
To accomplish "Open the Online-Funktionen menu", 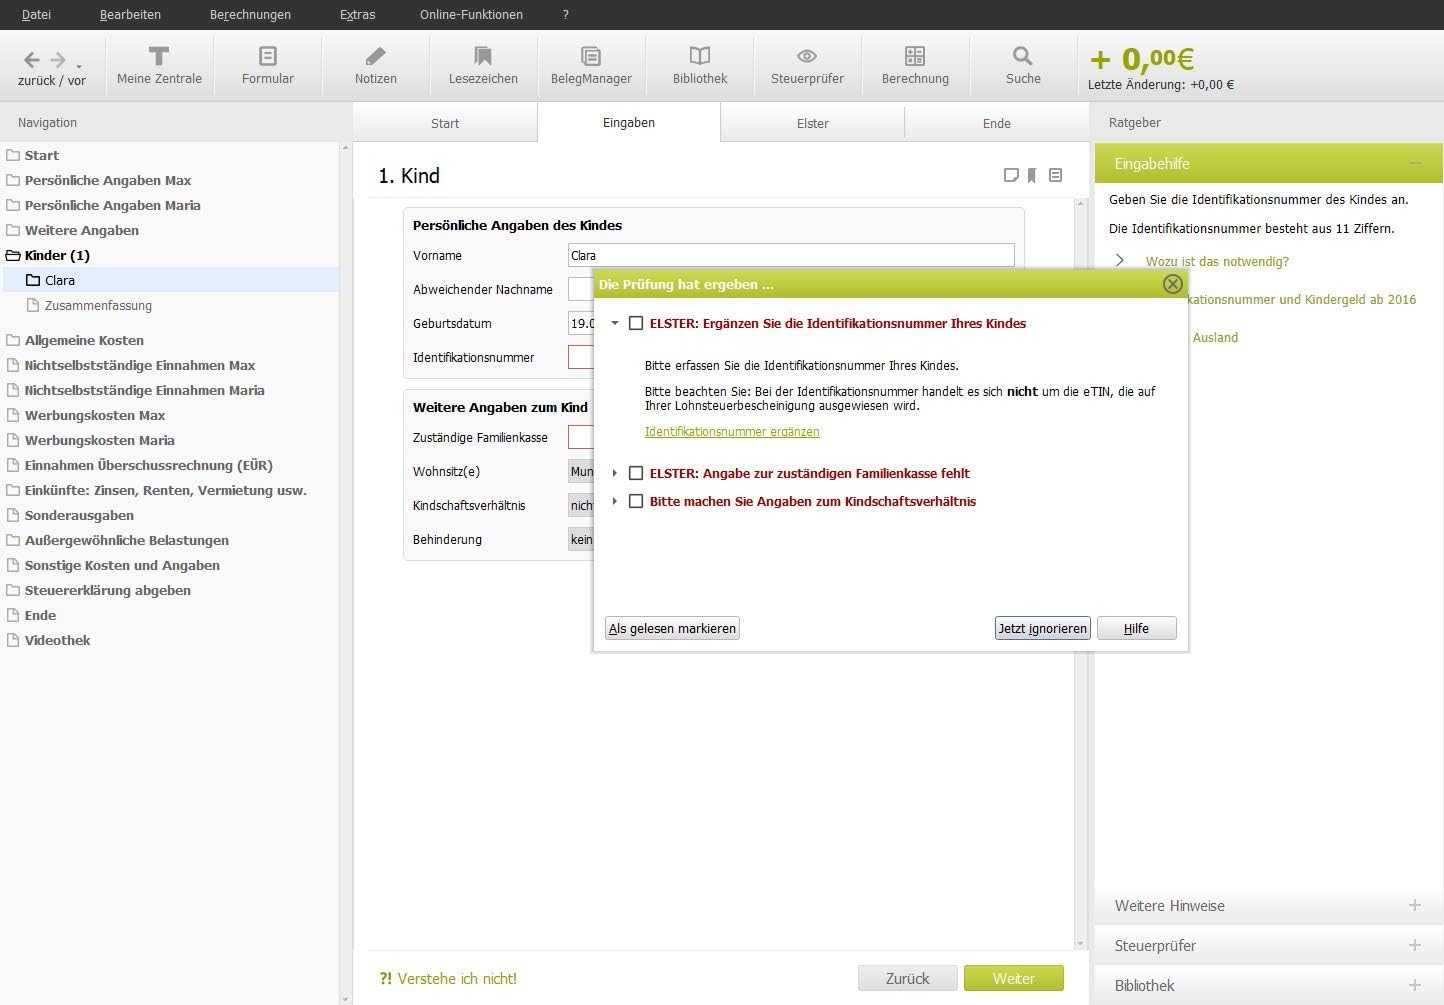I will coord(471,14).
